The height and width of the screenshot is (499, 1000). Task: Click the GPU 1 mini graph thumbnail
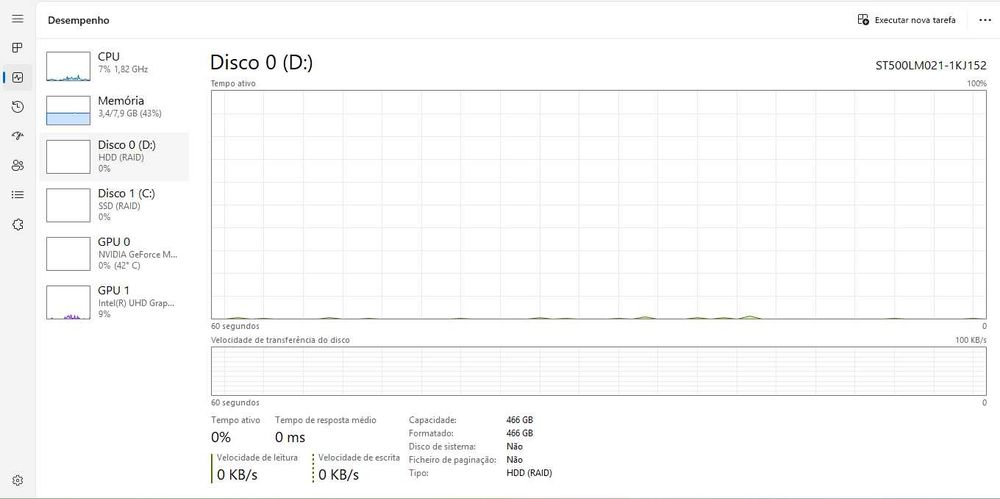(x=68, y=302)
